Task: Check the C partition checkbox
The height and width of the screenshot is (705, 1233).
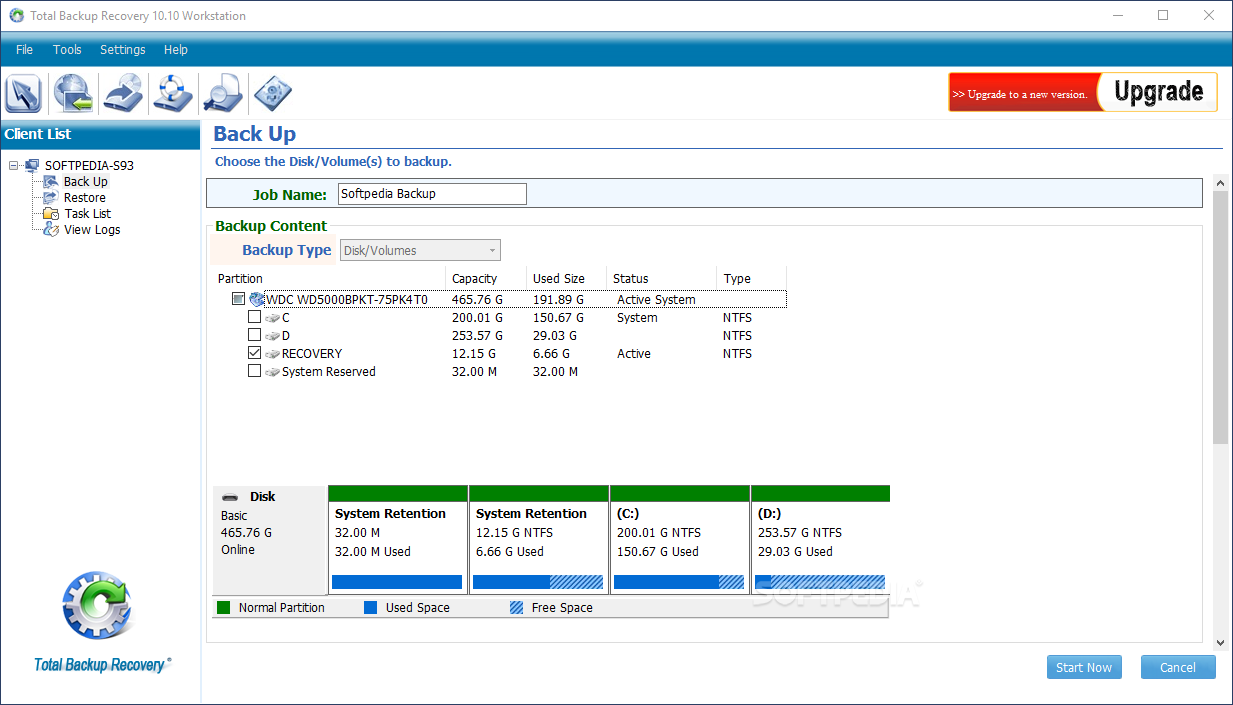Action: [254, 317]
